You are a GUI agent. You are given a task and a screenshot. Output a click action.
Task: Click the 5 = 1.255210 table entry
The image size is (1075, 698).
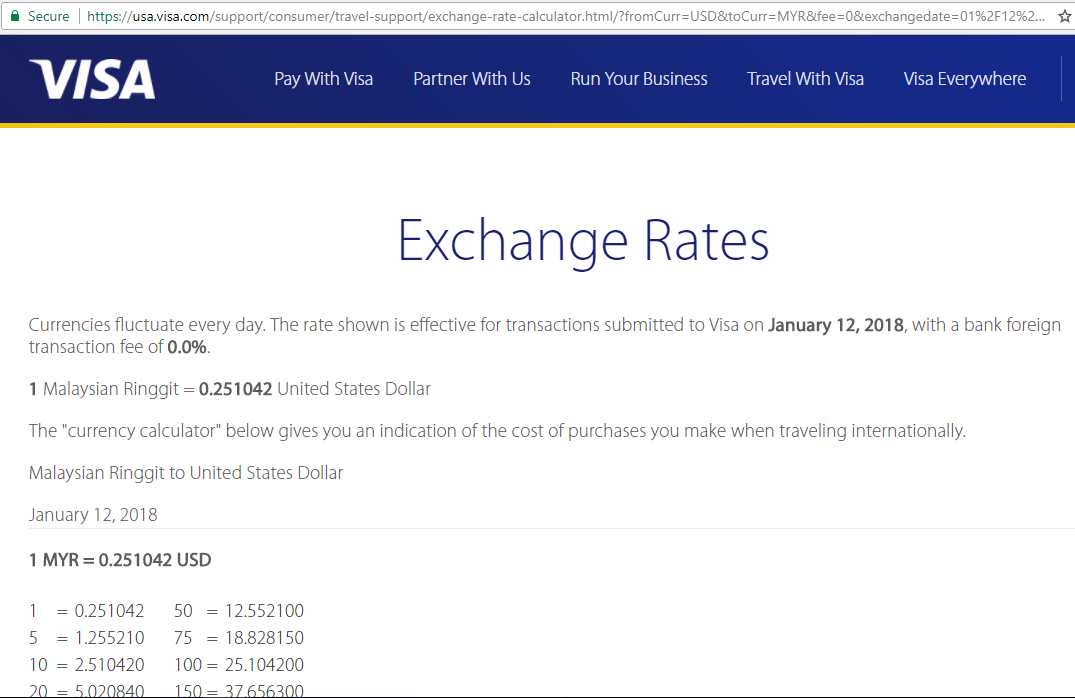pyautogui.click(x=86, y=638)
